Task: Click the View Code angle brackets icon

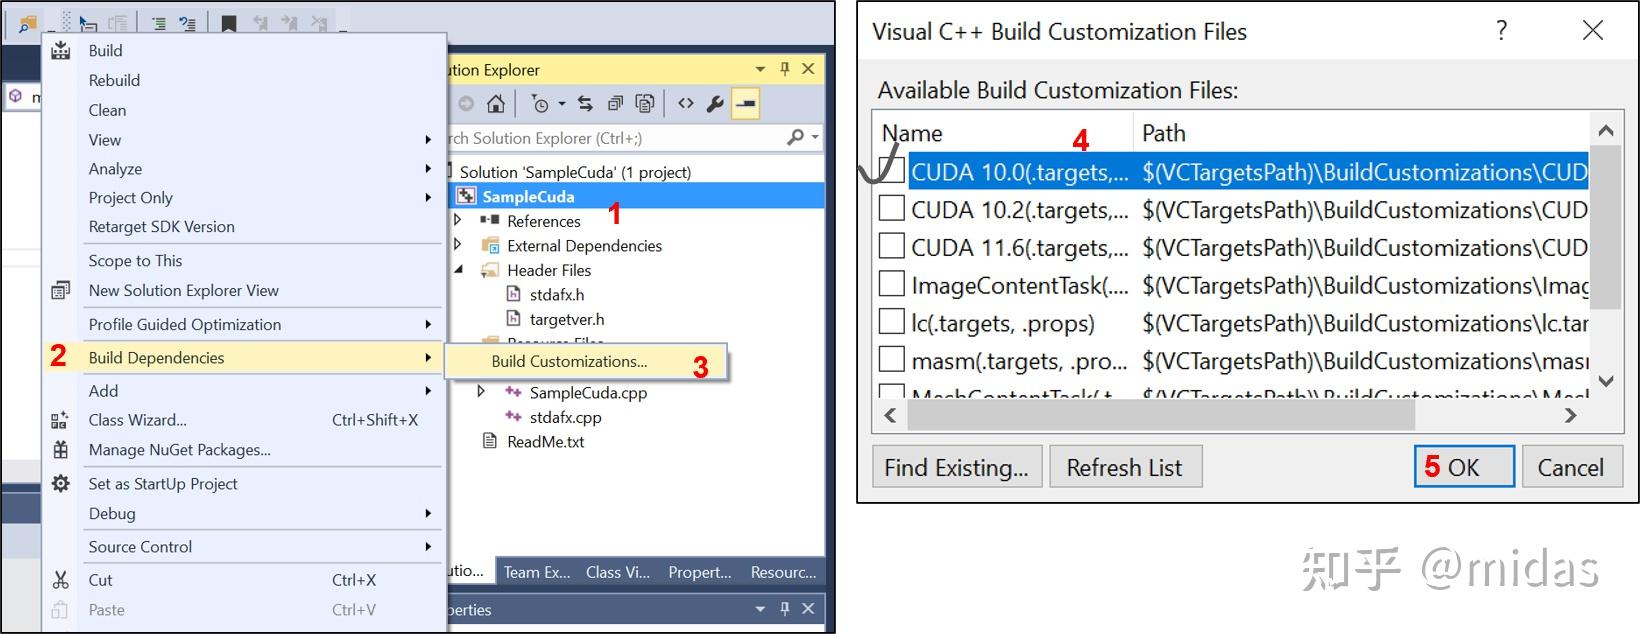Action: pyautogui.click(x=685, y=104)
